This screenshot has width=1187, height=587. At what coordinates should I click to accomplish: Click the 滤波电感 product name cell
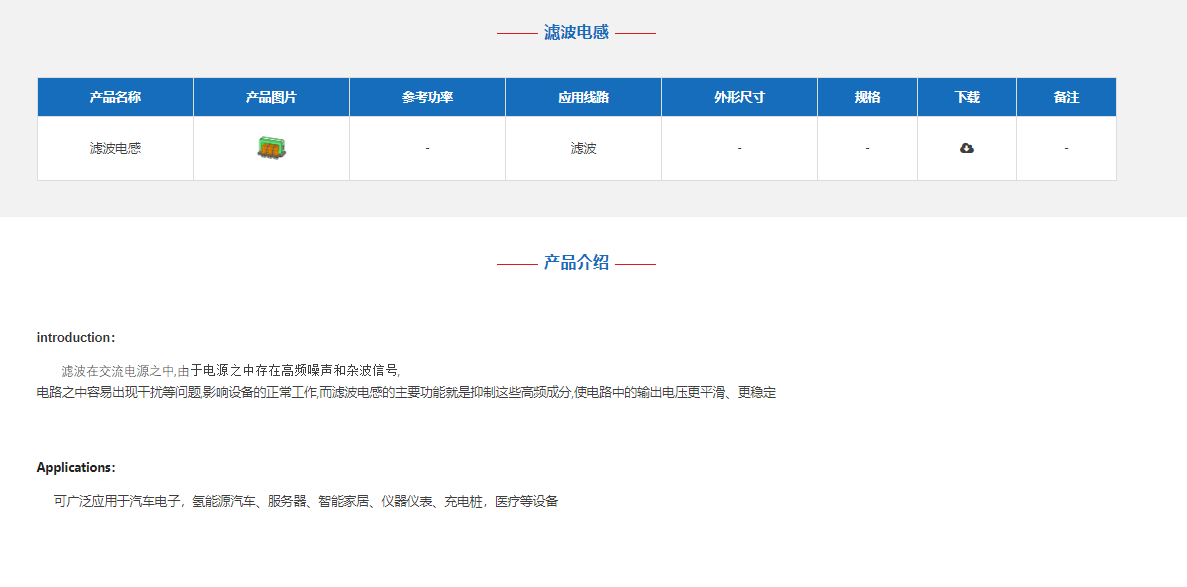click(x=115, y=148)
